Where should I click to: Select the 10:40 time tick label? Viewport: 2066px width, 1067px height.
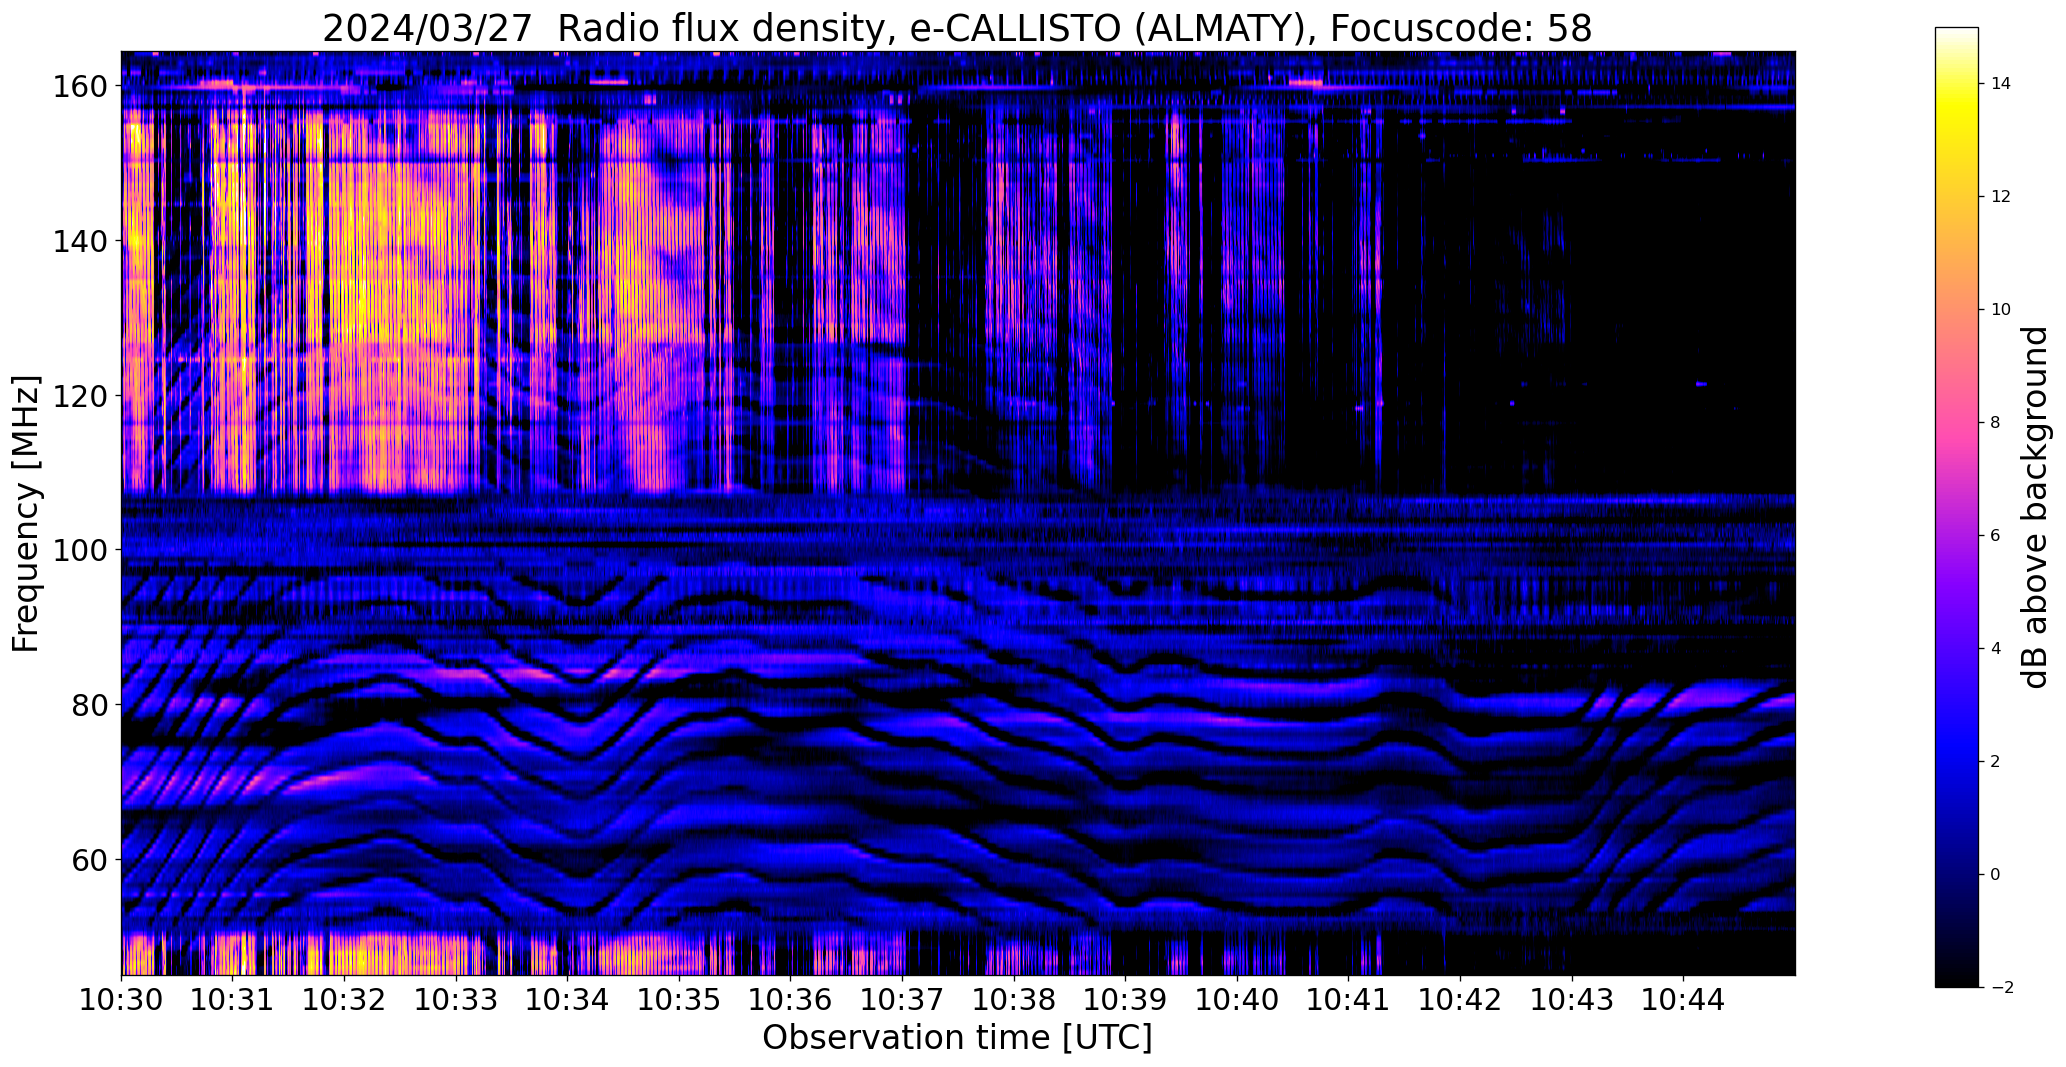(x=1237, y=1000)
